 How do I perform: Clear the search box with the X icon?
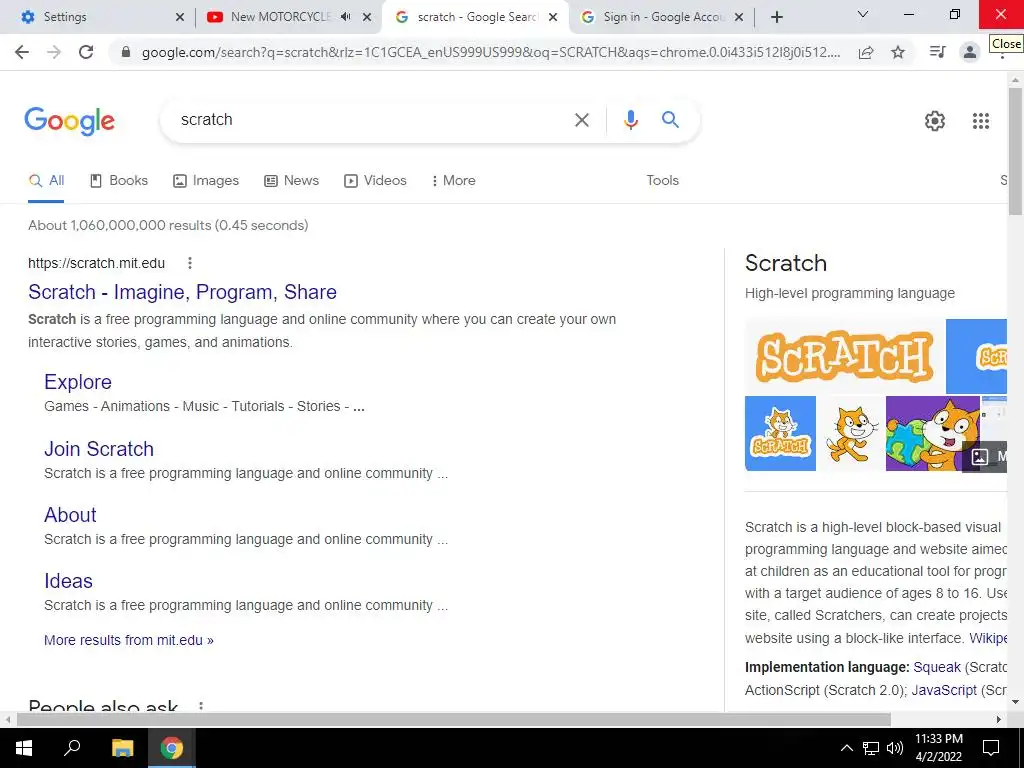click(x=581, y=120)
